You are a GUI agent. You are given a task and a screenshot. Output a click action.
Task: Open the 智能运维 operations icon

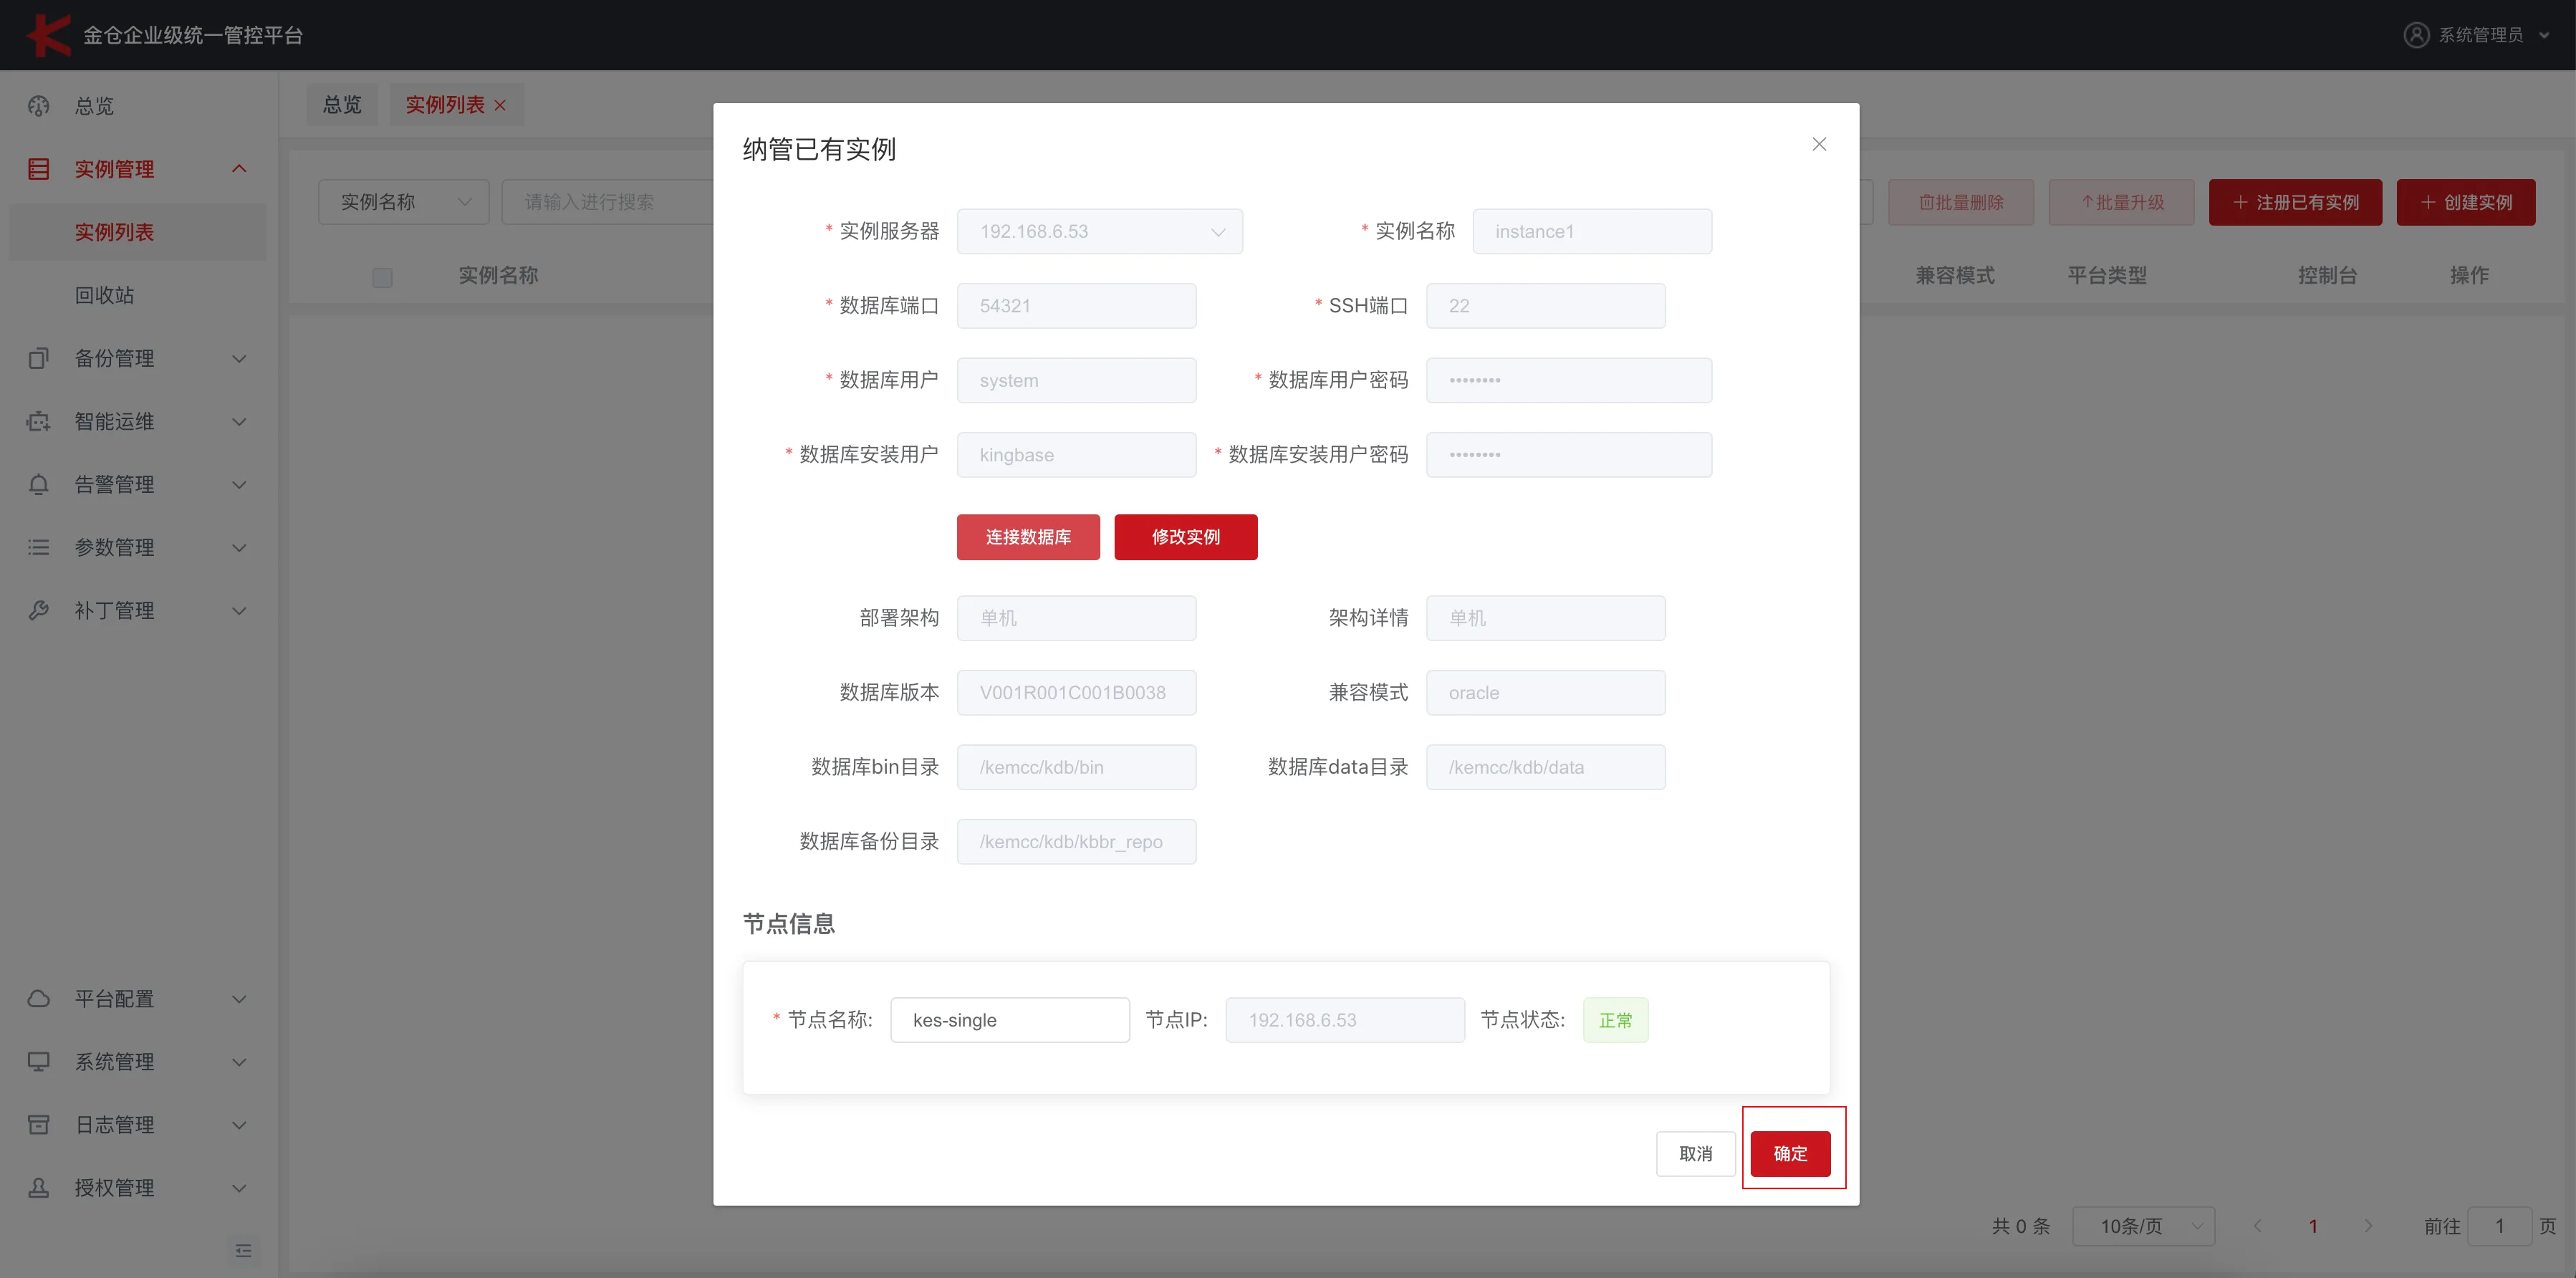[38, 421]
